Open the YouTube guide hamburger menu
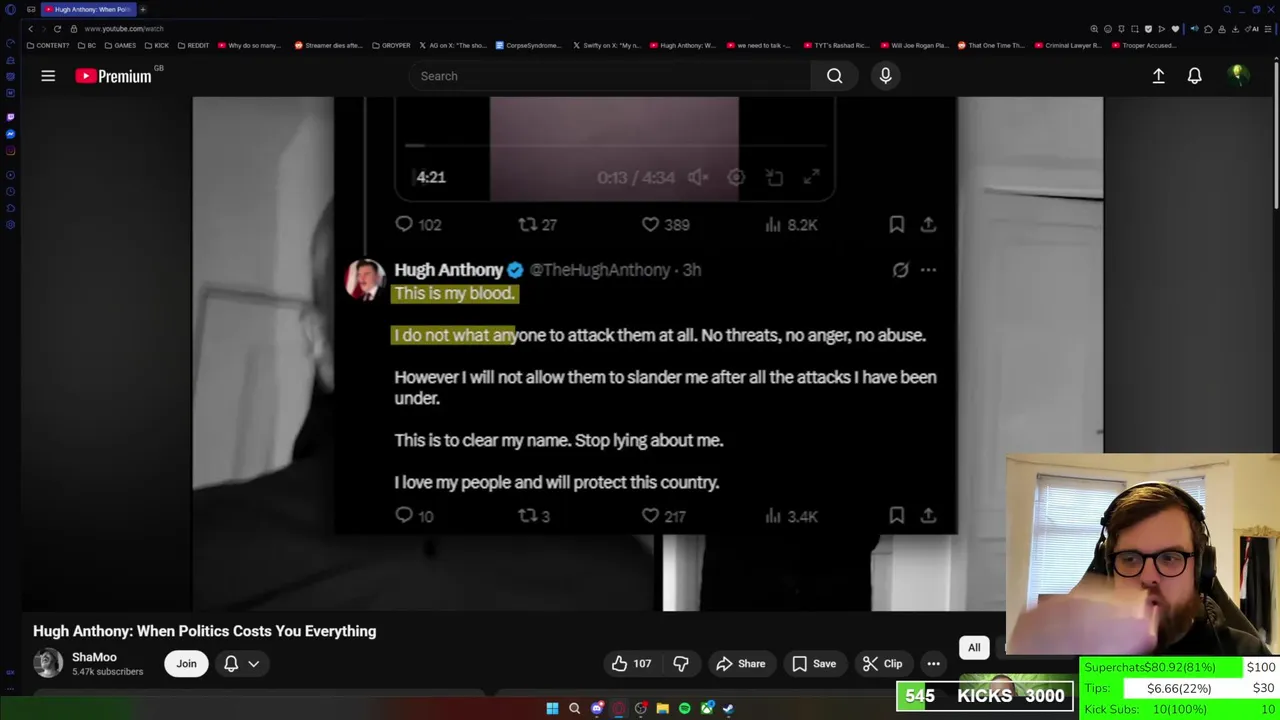The image size is (1280, 720). point(48,76)
